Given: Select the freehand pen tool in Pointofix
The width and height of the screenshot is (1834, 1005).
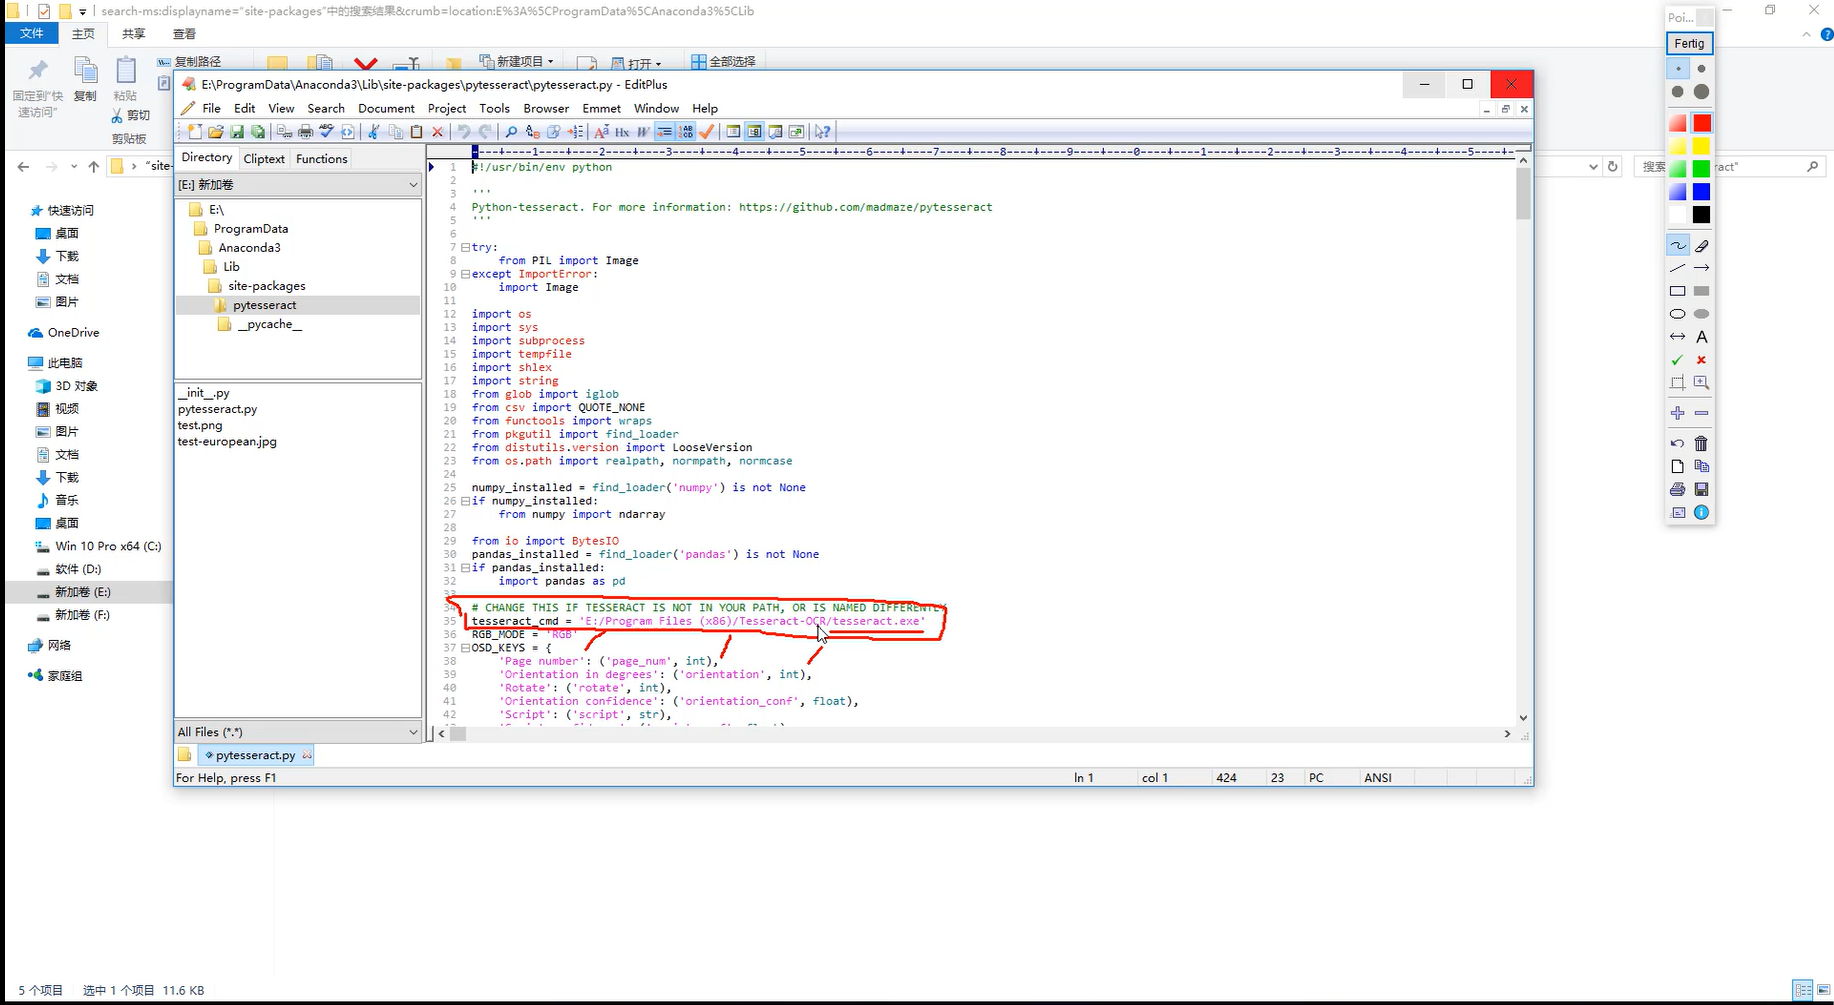Looking at the screenshot, I should pos(1677,245).
